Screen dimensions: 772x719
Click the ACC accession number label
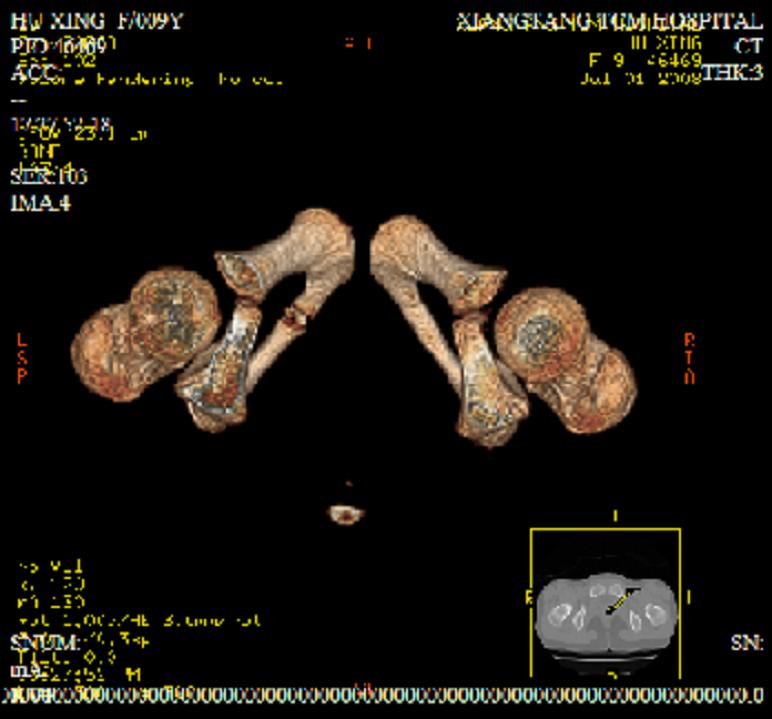pyautogui.click(x=34, y=72)
